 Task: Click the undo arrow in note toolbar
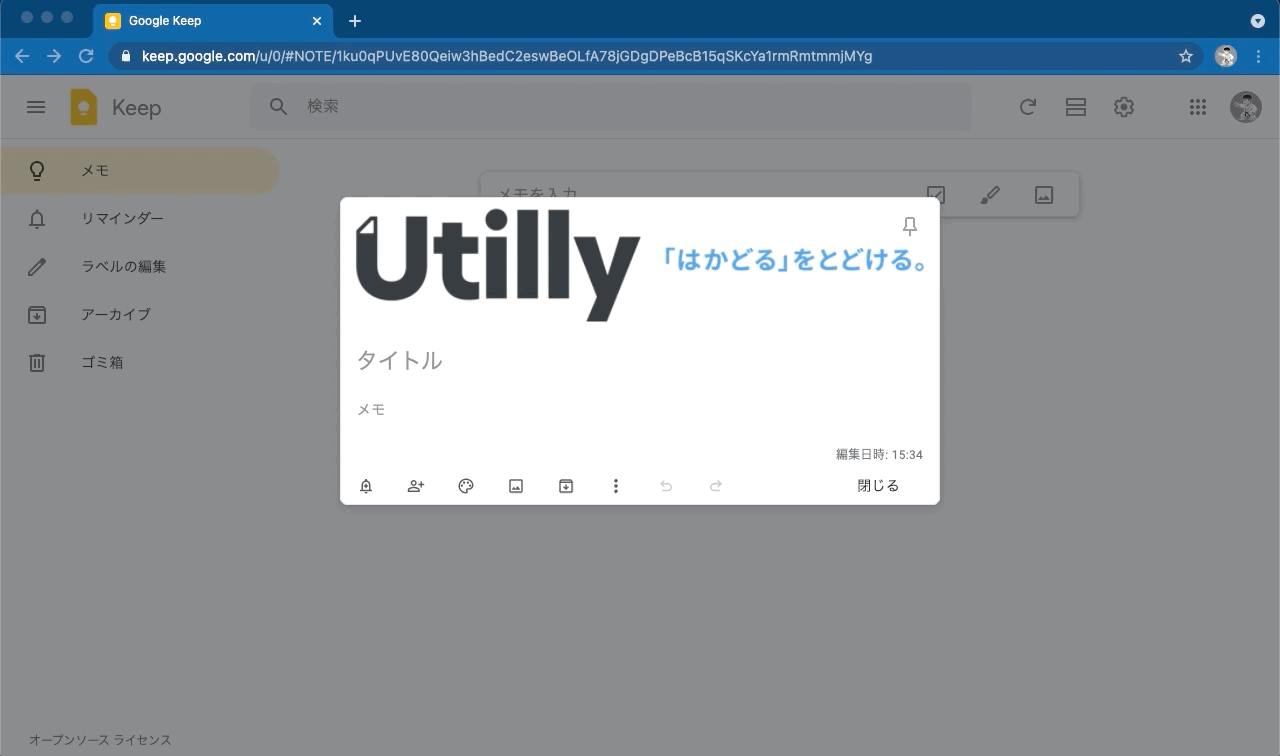tap(666, 486)
